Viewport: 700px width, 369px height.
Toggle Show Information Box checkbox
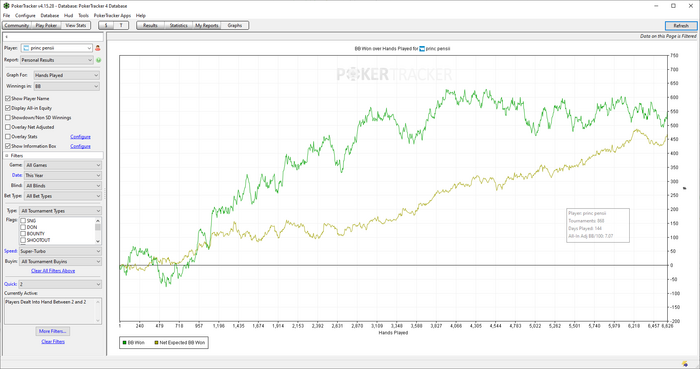coord(8,146)
